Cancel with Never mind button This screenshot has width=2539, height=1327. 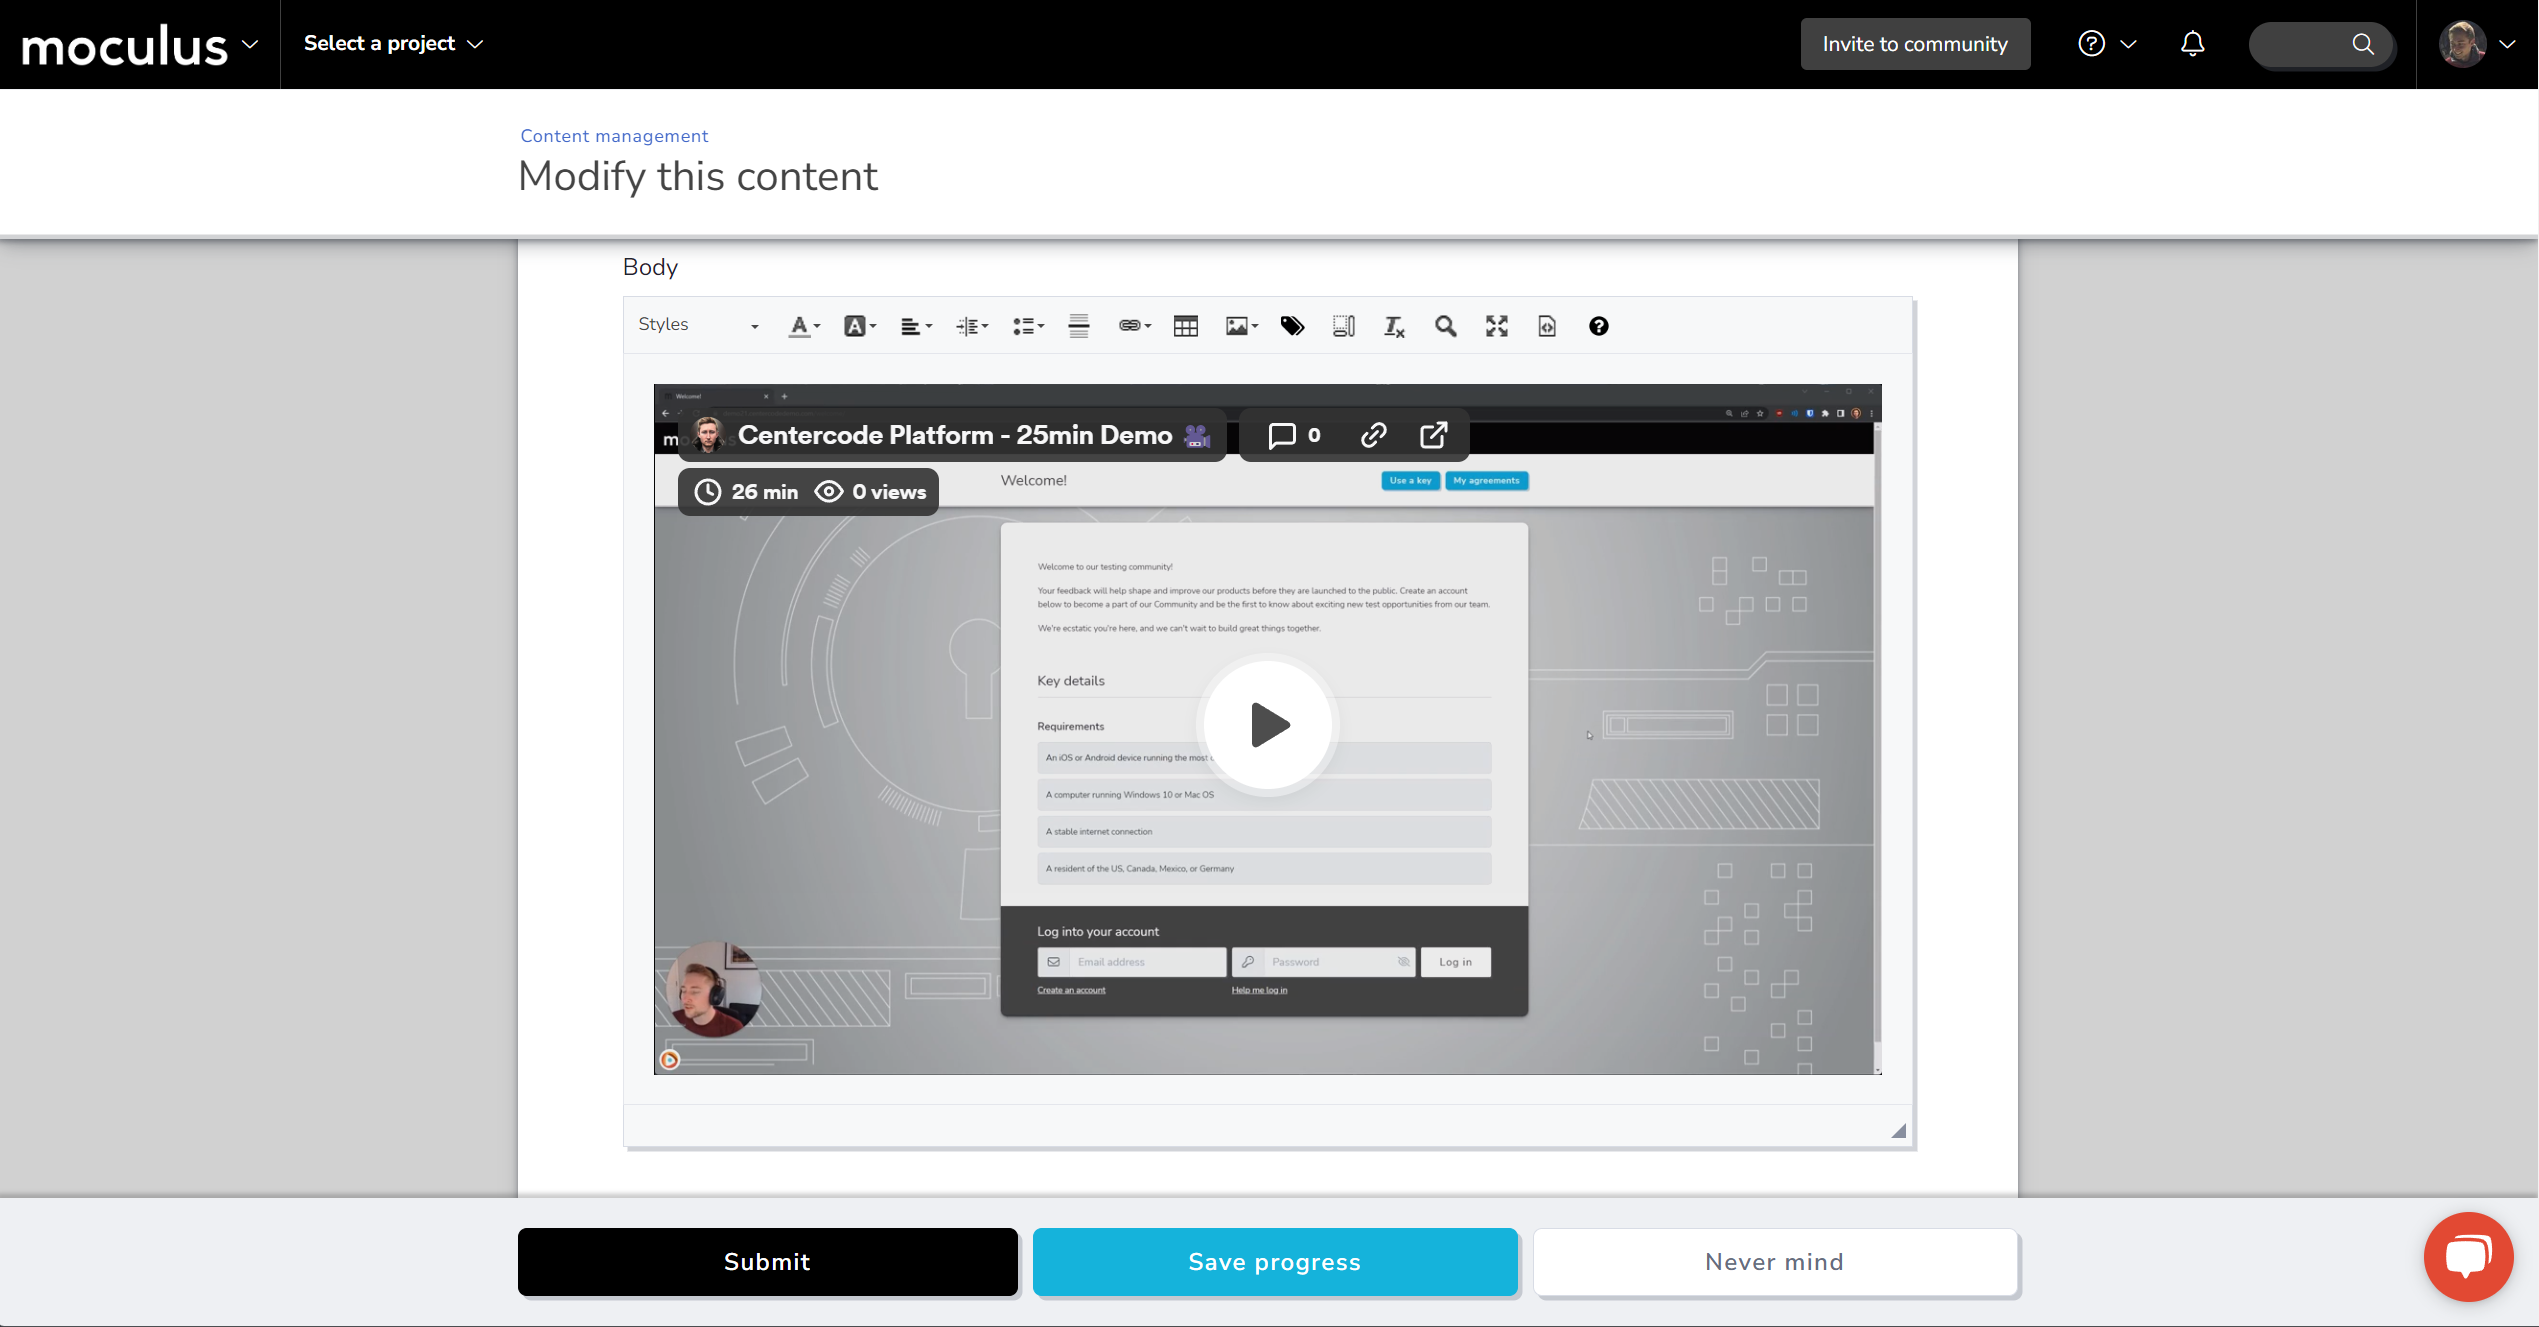(x=1775, y=1262)
